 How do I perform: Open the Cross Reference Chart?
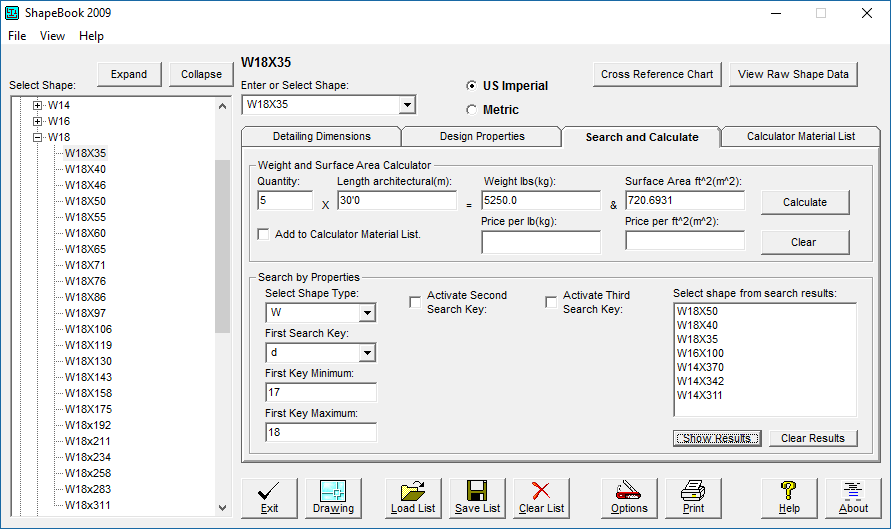click(x=657, y=74)
